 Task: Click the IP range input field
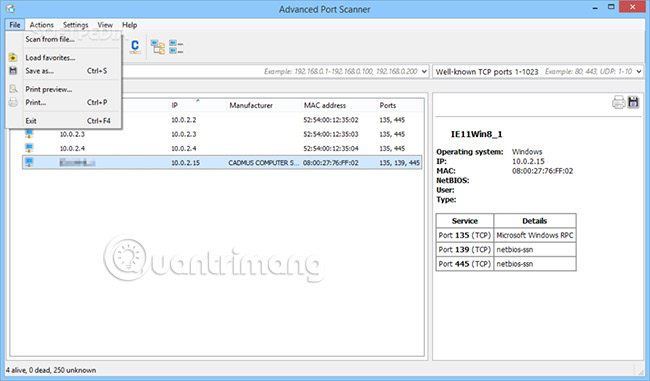pyautogui.click(x=272, y=72)
